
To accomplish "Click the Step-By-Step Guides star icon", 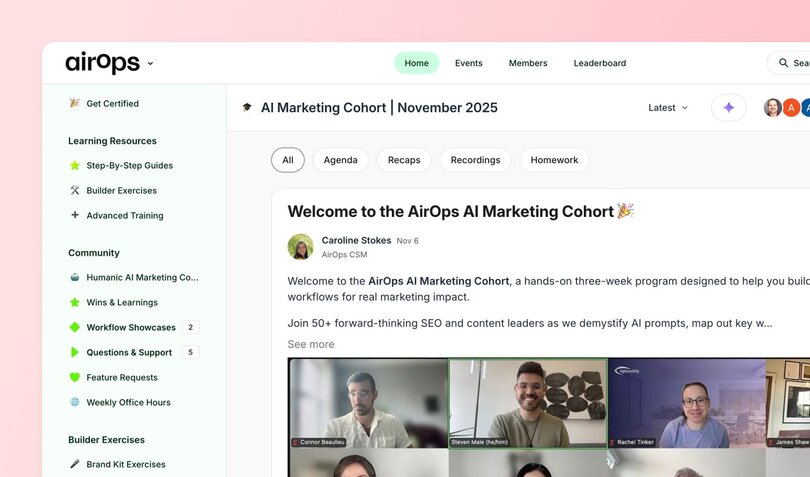I will pos(75,165).
